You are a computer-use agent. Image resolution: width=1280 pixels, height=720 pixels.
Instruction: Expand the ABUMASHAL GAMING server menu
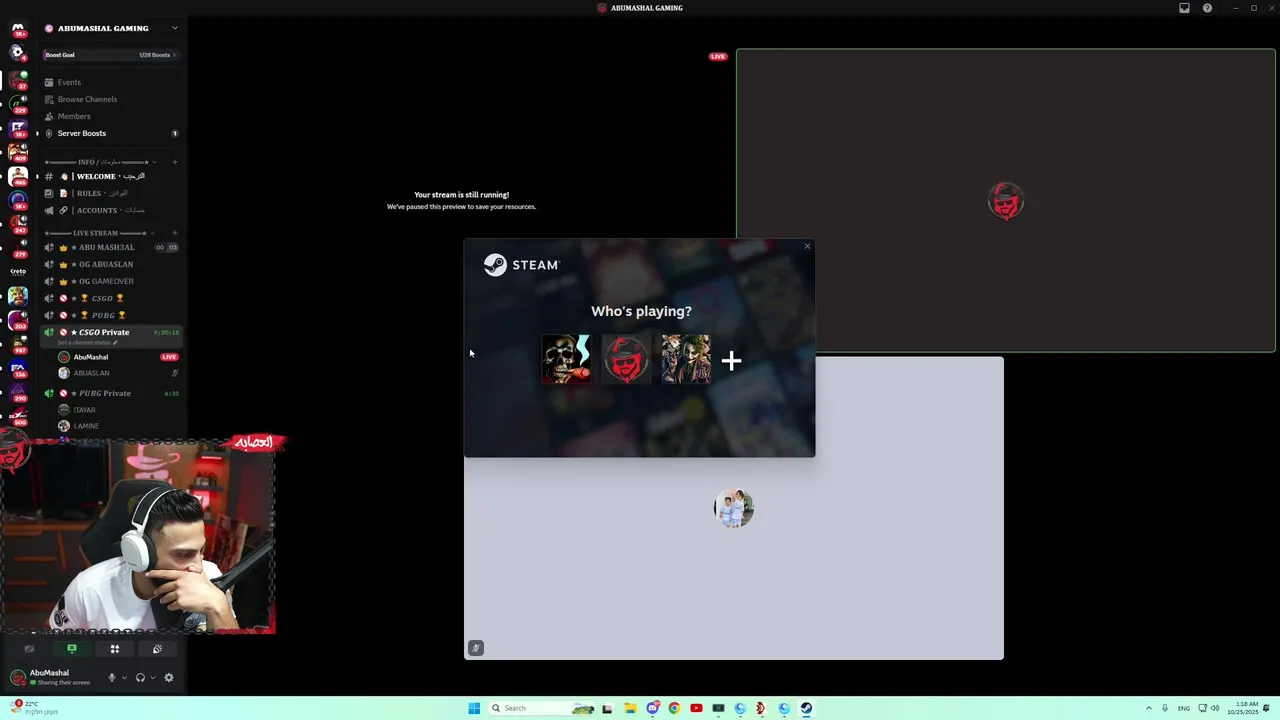click(174, 28)
